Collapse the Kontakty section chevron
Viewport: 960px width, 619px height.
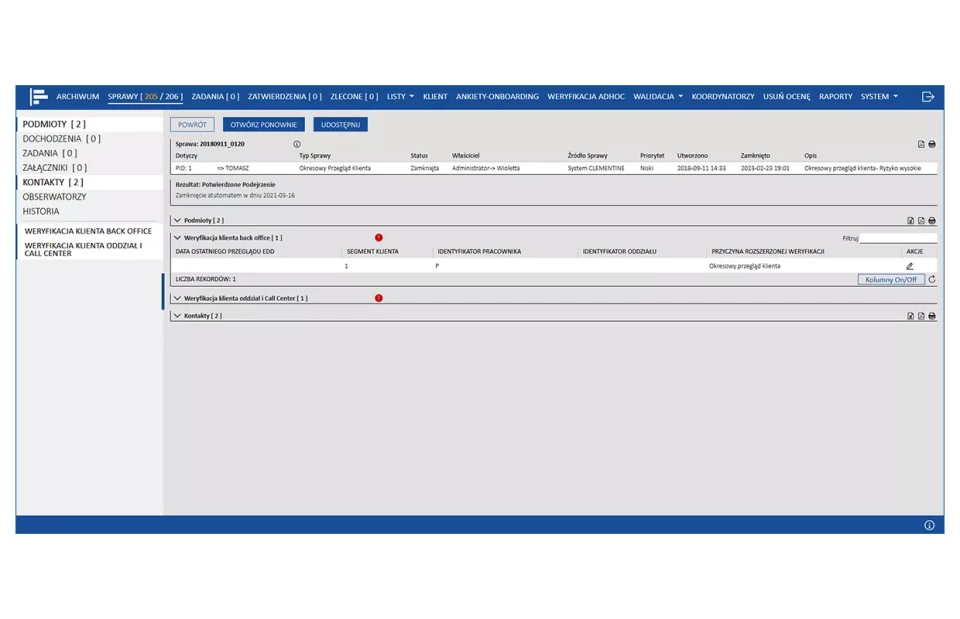(x=178, y=316)
